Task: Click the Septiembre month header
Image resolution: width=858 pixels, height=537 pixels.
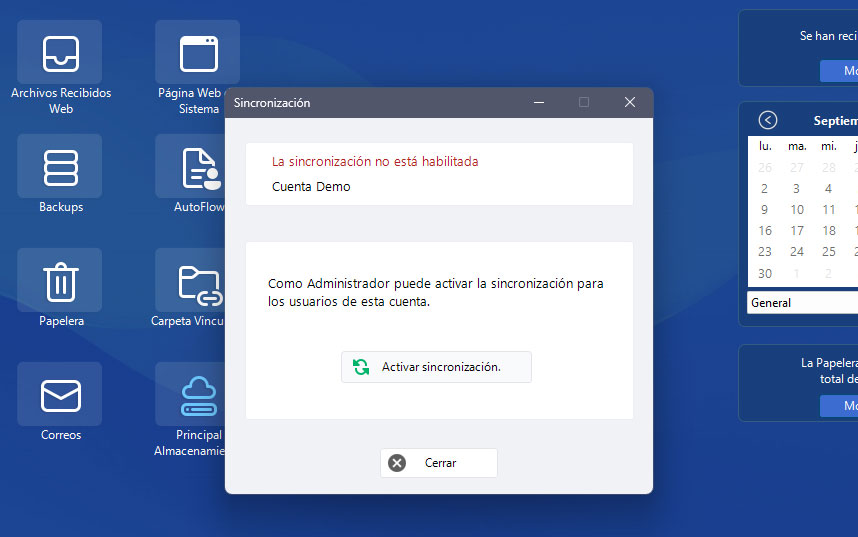Action: 836,120
